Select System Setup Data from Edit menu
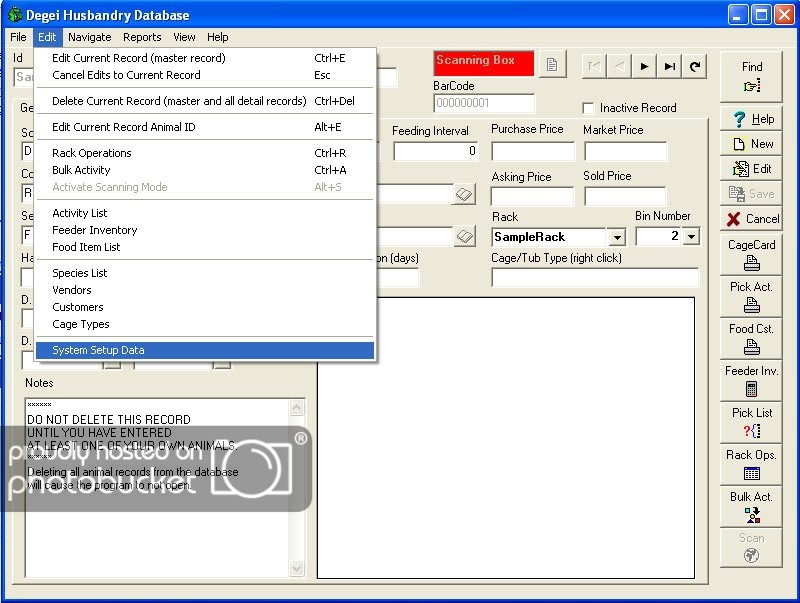Screen dimensions: 800x603 click(x=98, y=350)
